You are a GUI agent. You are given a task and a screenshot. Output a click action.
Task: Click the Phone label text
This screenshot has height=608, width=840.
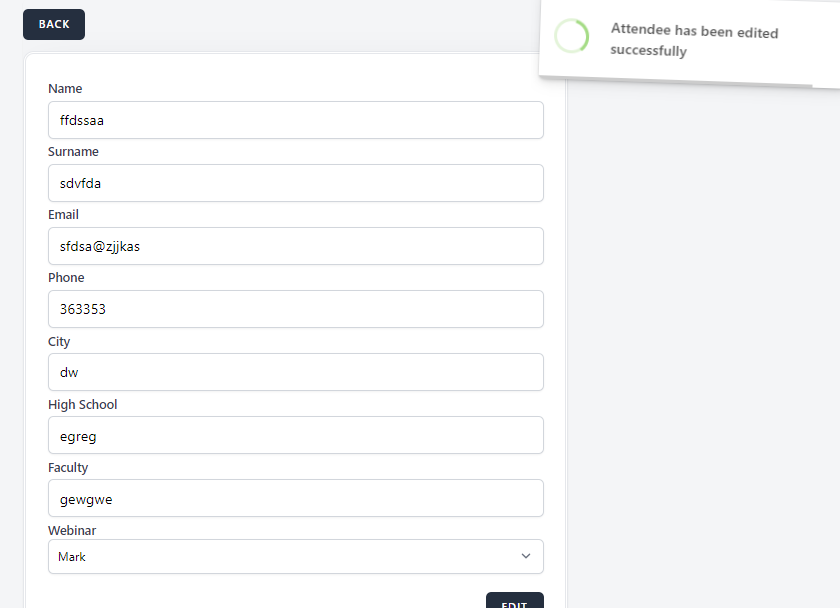coord(66,278)
